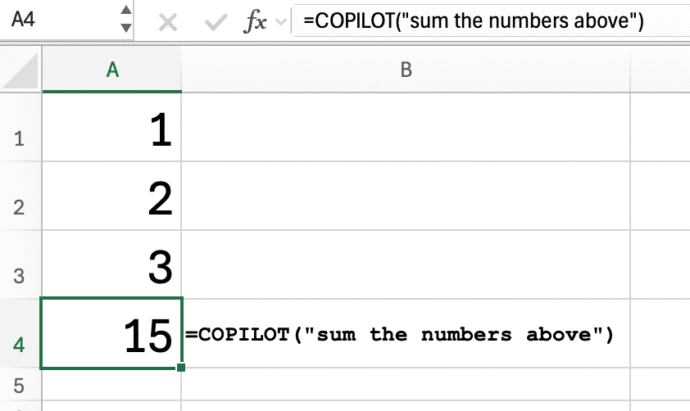Select the COPILOT formula text in B4
This screenshot has height=411, width=690.
(399, 334)
